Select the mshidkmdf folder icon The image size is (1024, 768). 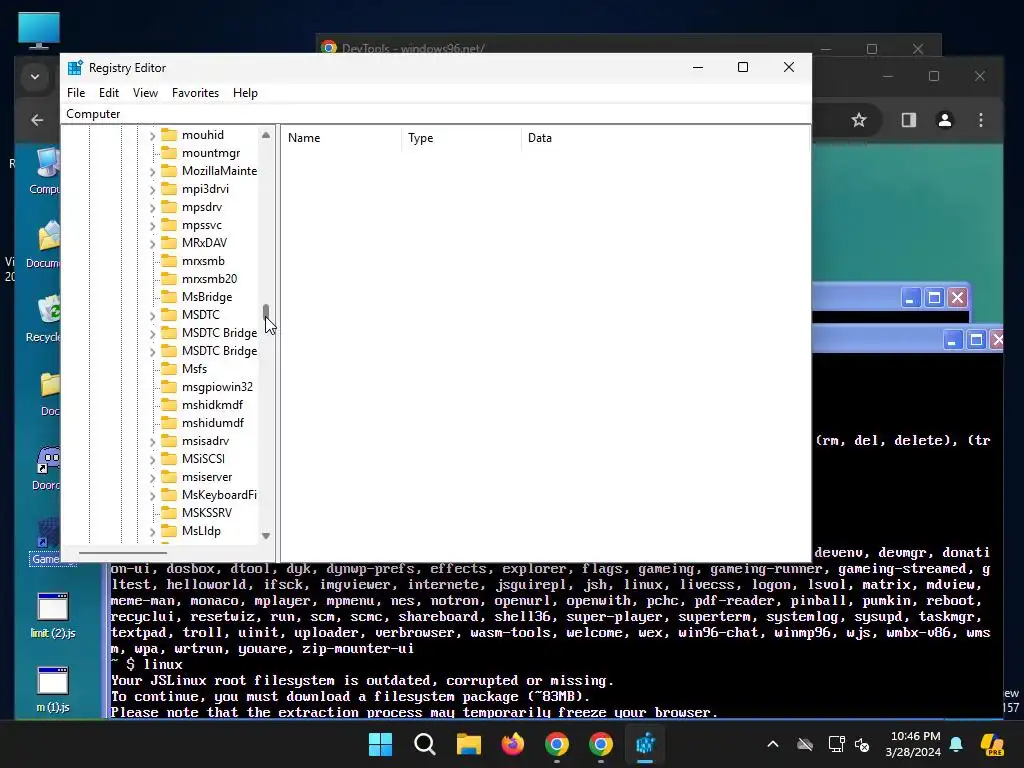(169, 405)
